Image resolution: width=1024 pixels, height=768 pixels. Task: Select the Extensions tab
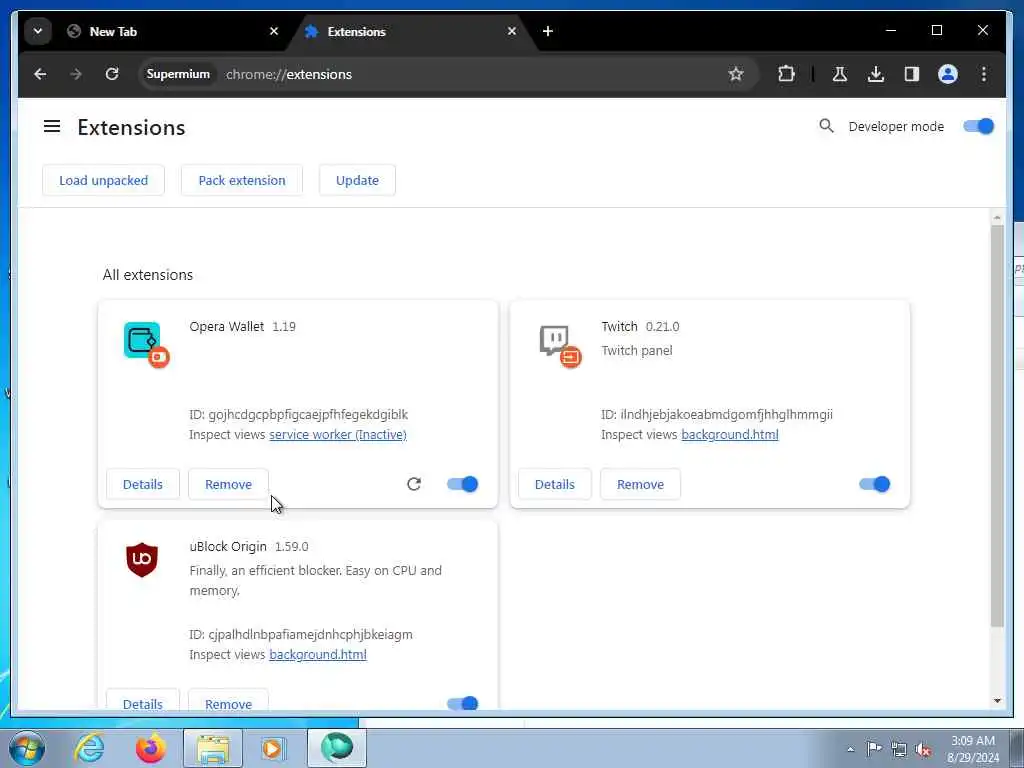tap(413, 31)
